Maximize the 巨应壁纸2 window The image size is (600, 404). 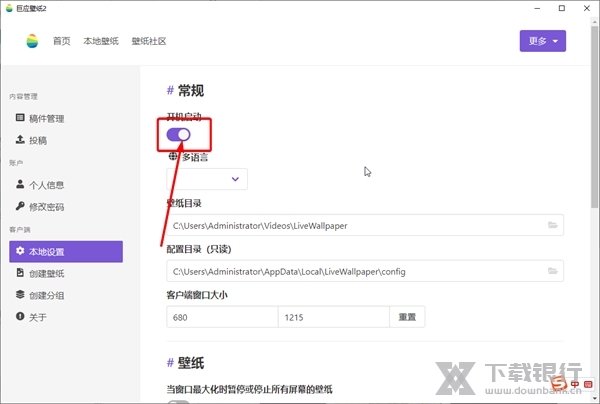(x=562, y=8)
